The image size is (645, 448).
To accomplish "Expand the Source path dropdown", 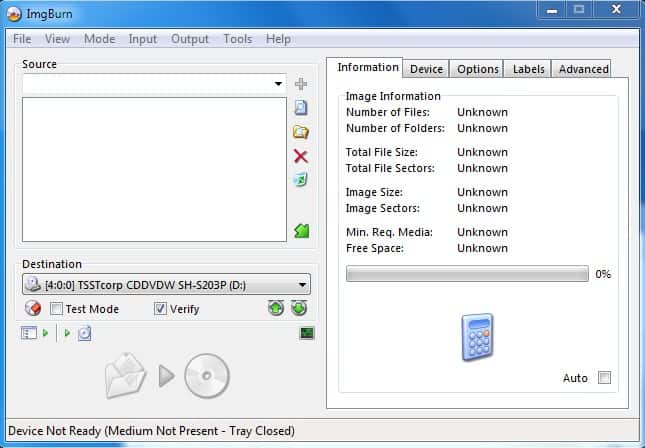I will point(278,85).
